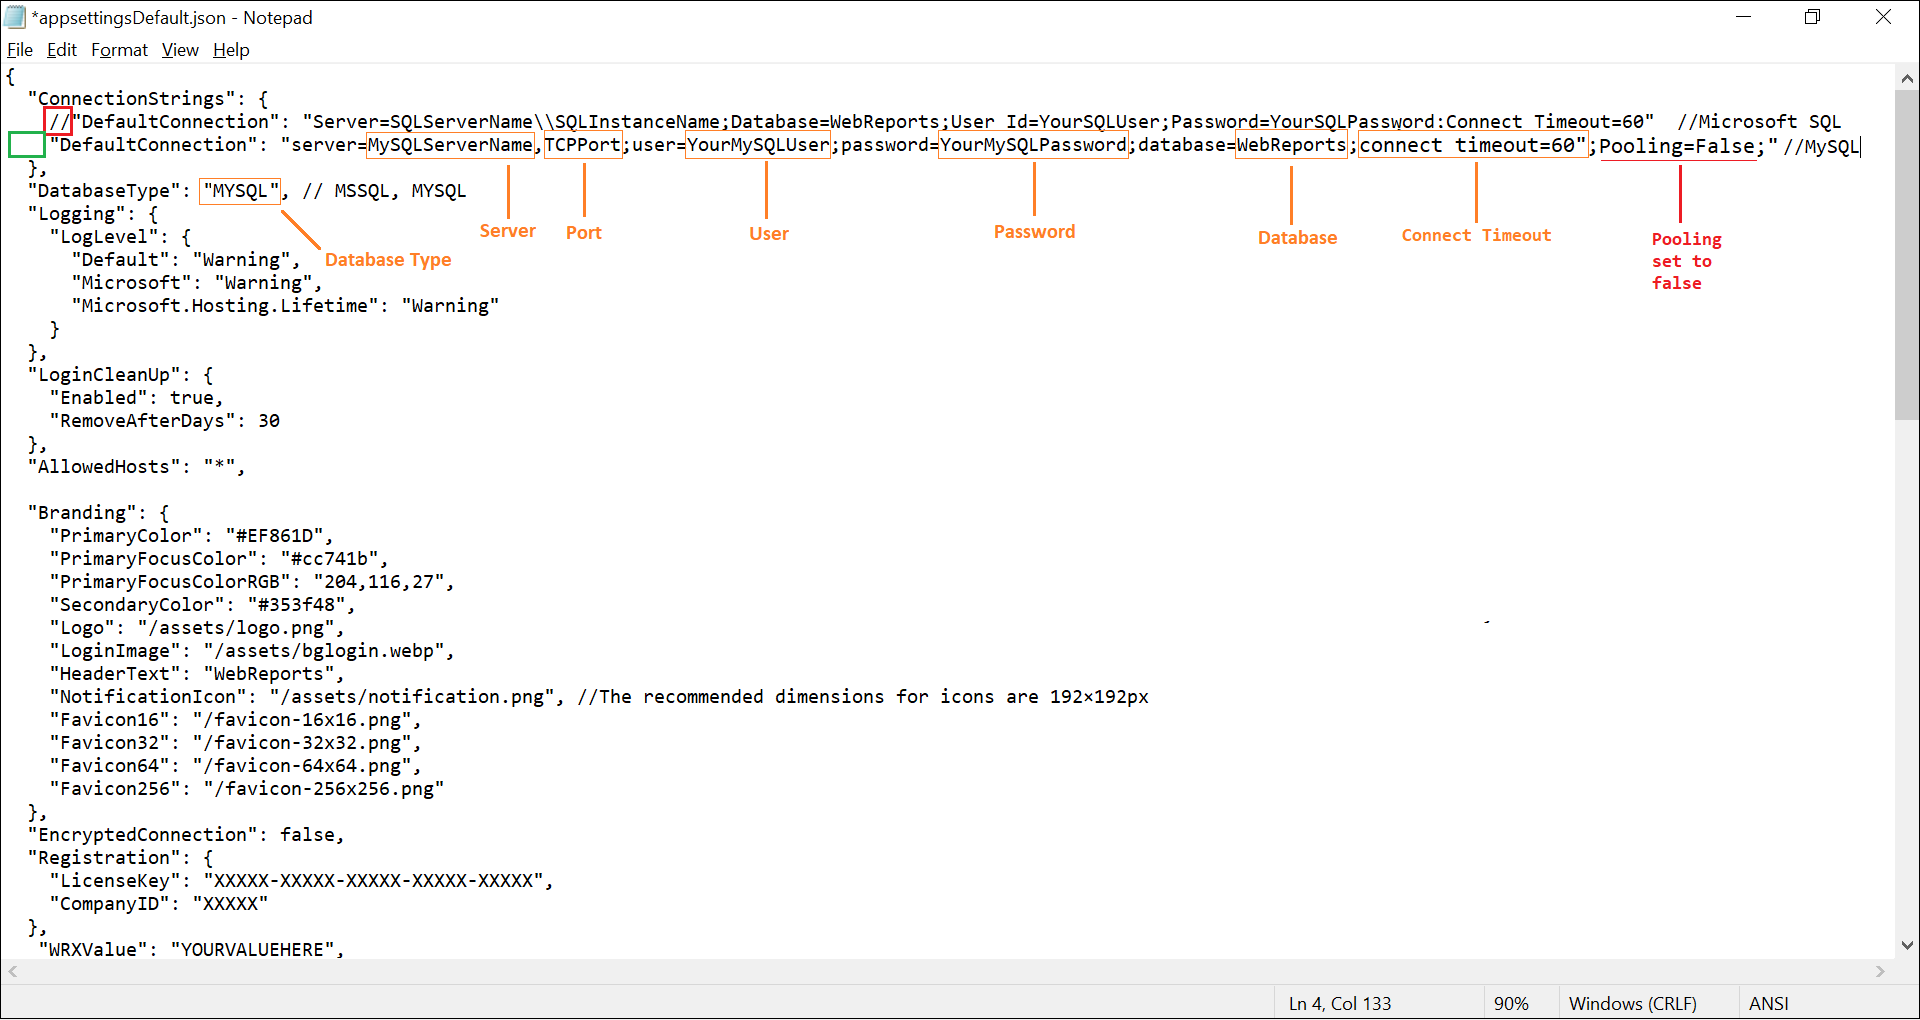Image resolution: width=1920 pixels, height=1020 pixels.
Task: Click the "/favicon-256x256.png" text
Action: click(x=324, y=789)
